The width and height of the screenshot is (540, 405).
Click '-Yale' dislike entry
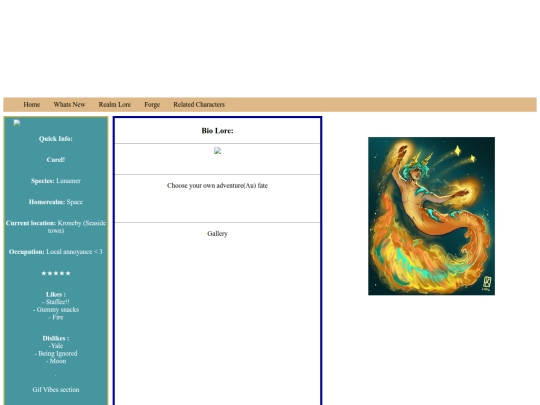coord(56,346)
